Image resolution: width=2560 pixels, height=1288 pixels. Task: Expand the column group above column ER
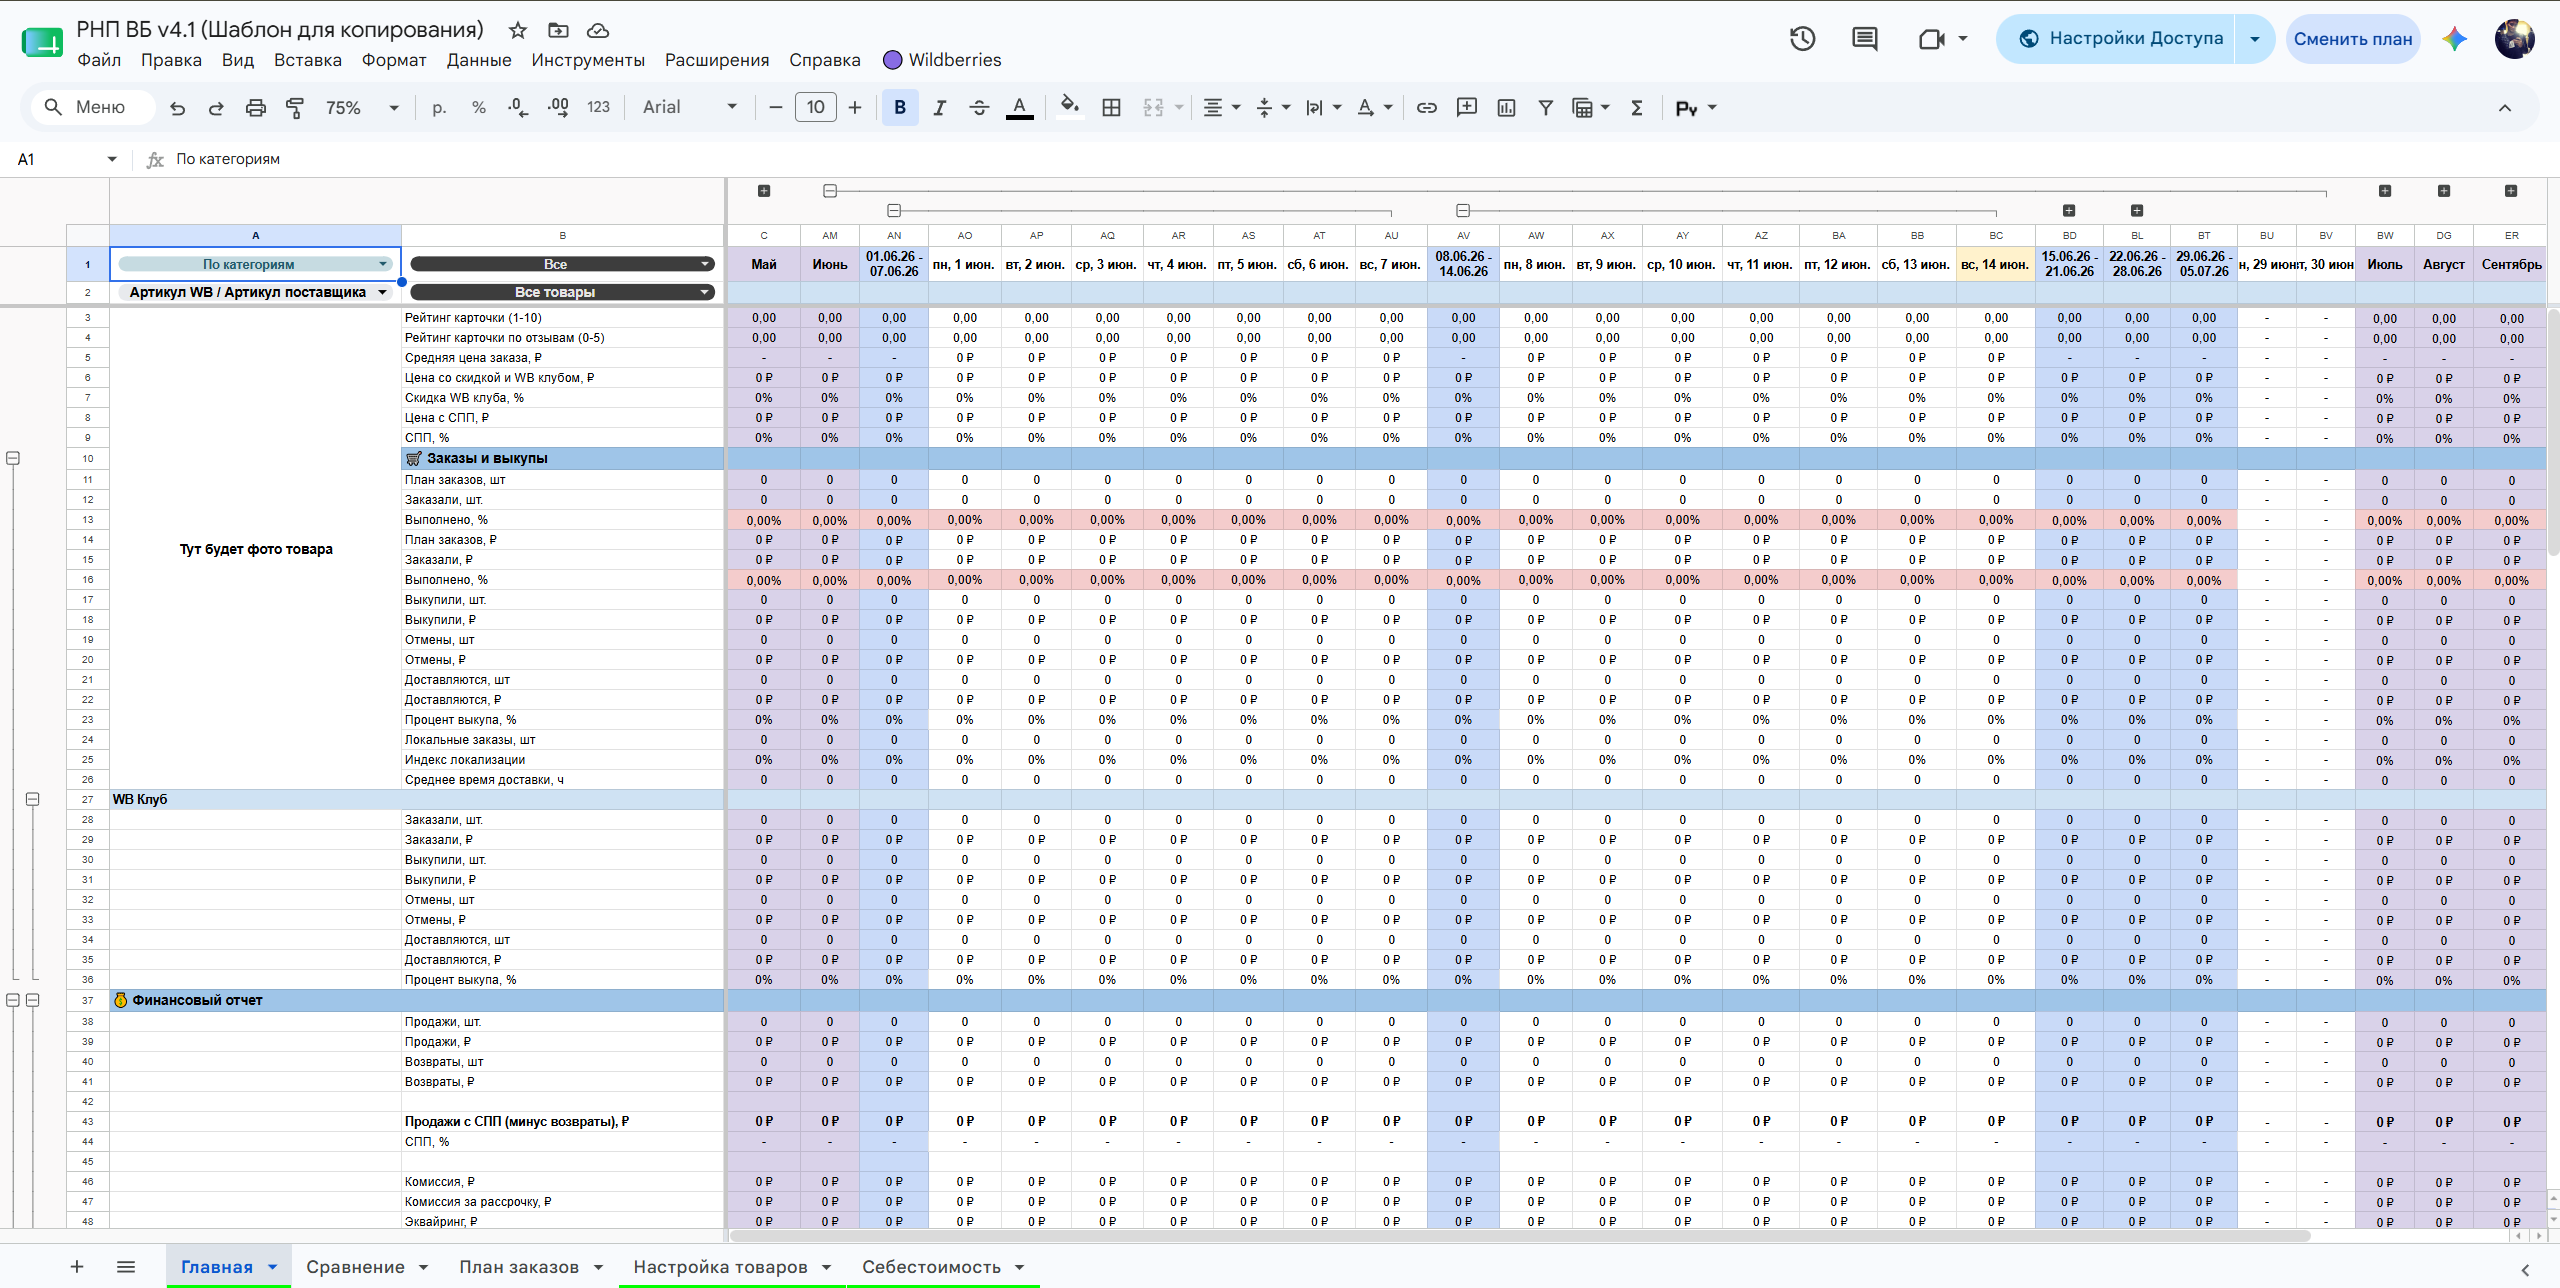click(x=2511, y=191)
